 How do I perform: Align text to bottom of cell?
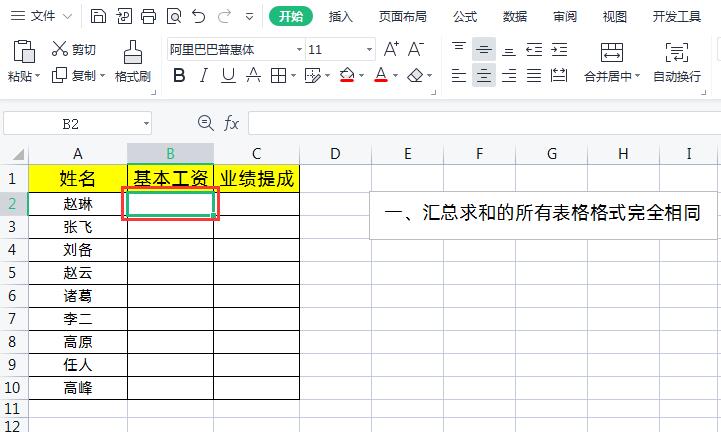[509, 50]
